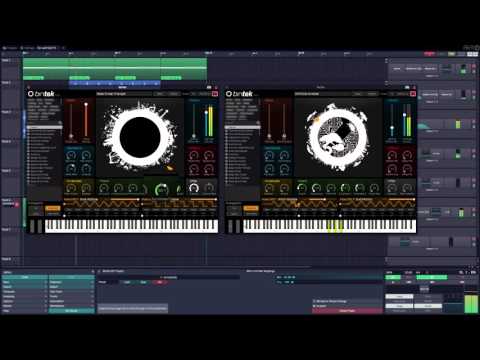The image size is (480, 360).
Task: Select the blue MIDI clip on Track 2
Action: coord(115,83)
